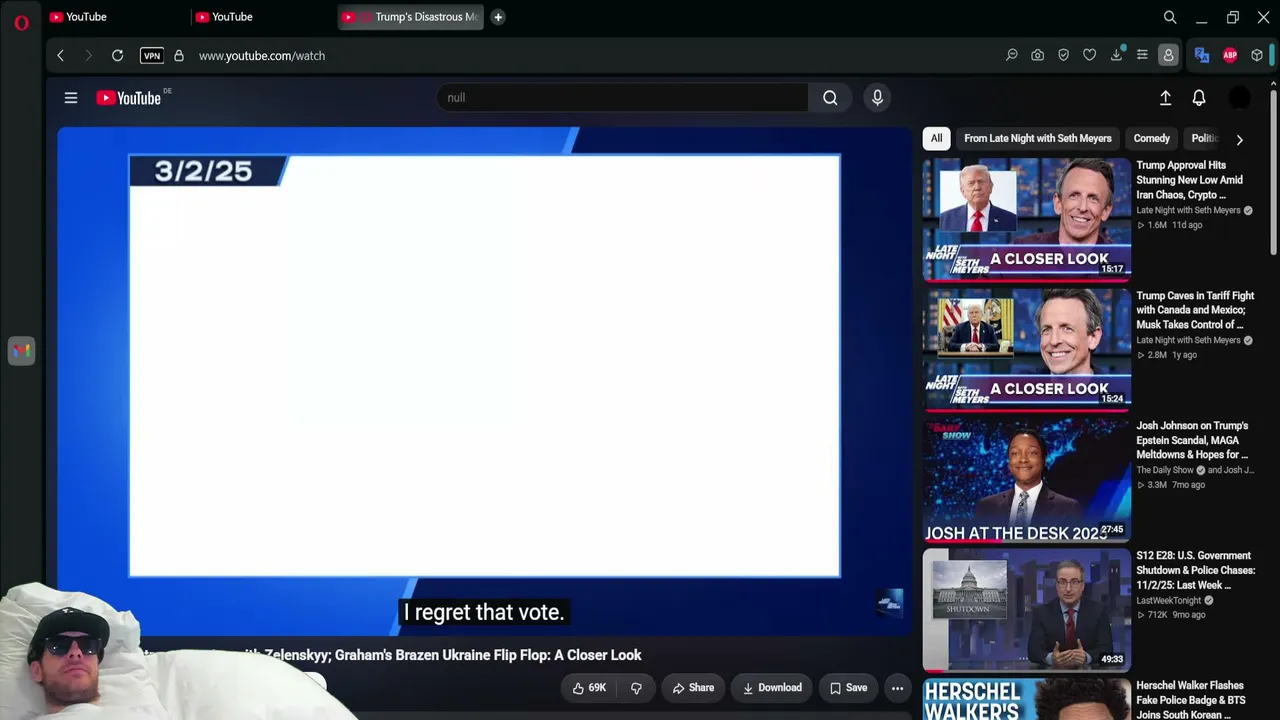
Task: Click the "1.6M 11d ago" view count text
Action: [1170, 225]
